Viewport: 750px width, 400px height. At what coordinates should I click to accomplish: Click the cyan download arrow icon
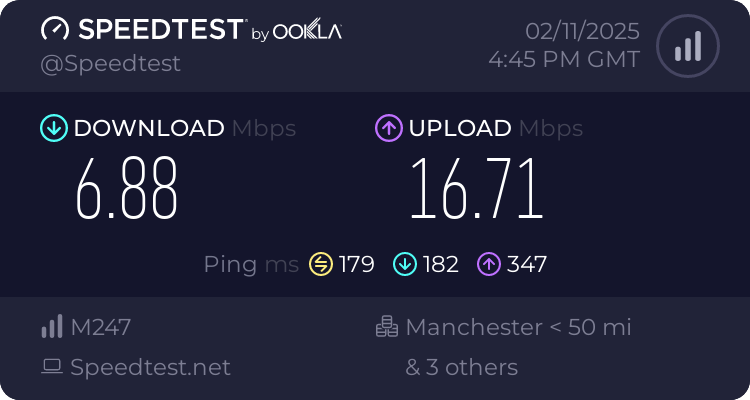coord(54,128)
